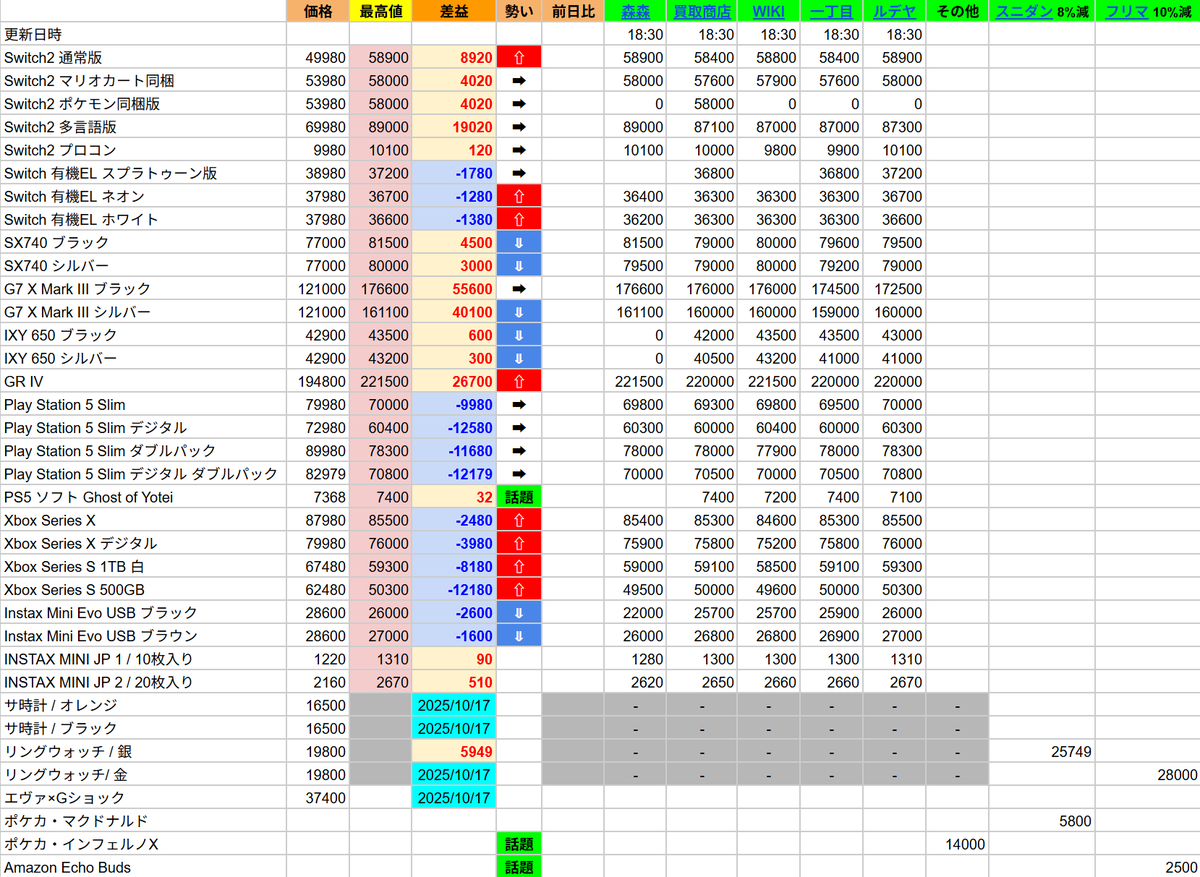
Task: Select the 176600 cell in the 森森 column
Action: pos(636,289)
